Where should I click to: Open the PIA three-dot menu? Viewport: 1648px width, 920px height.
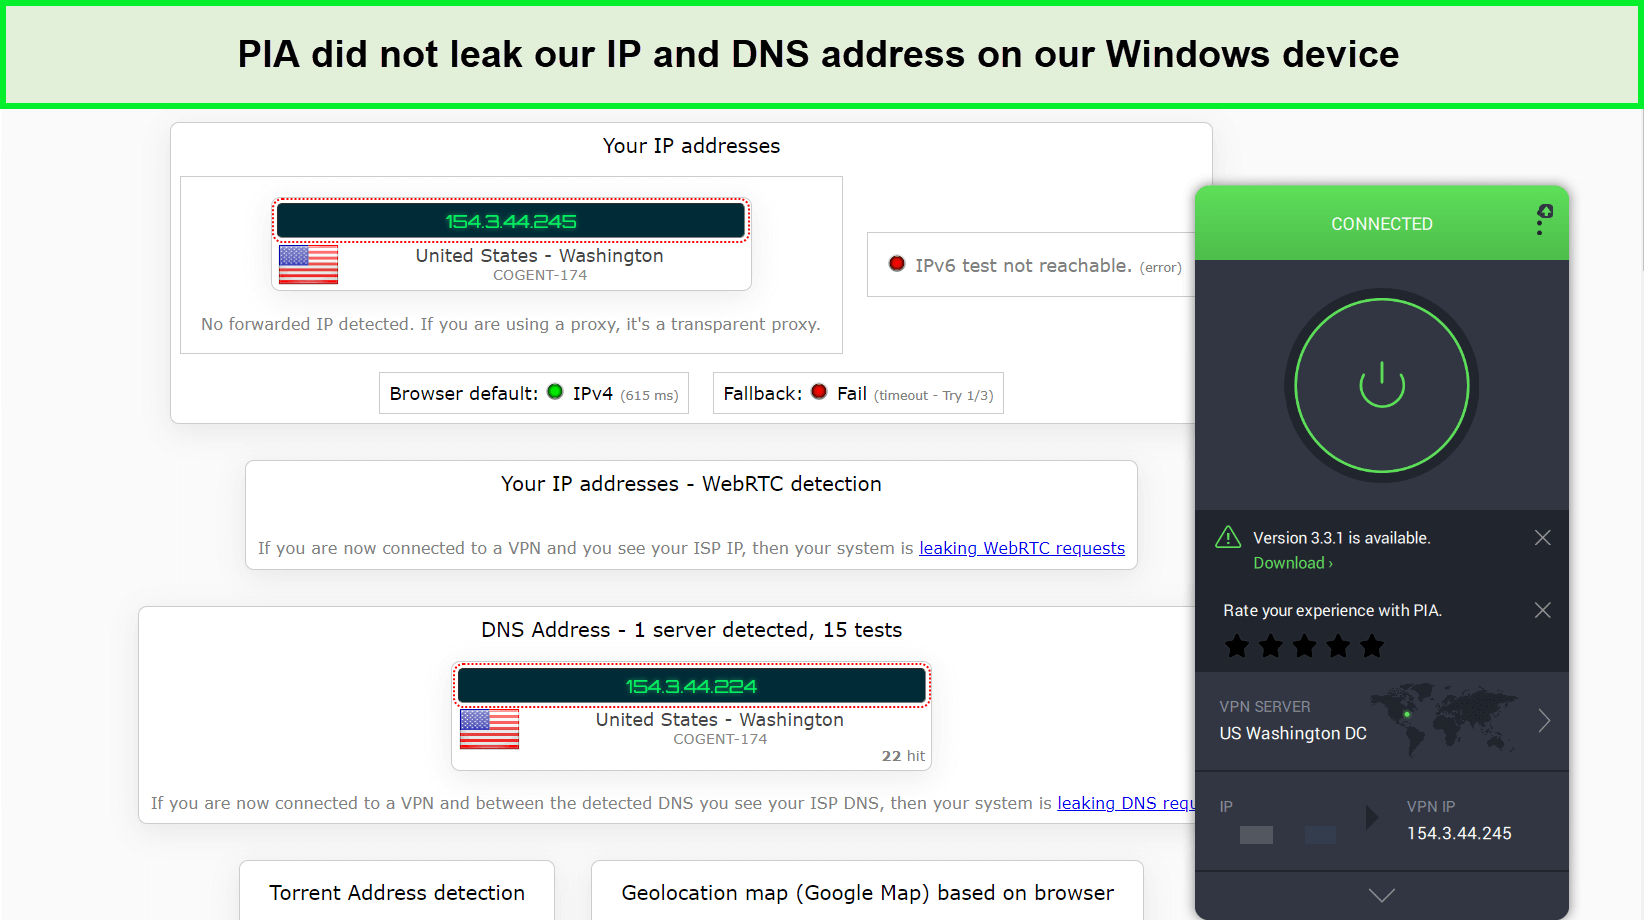click(1541, 221)
